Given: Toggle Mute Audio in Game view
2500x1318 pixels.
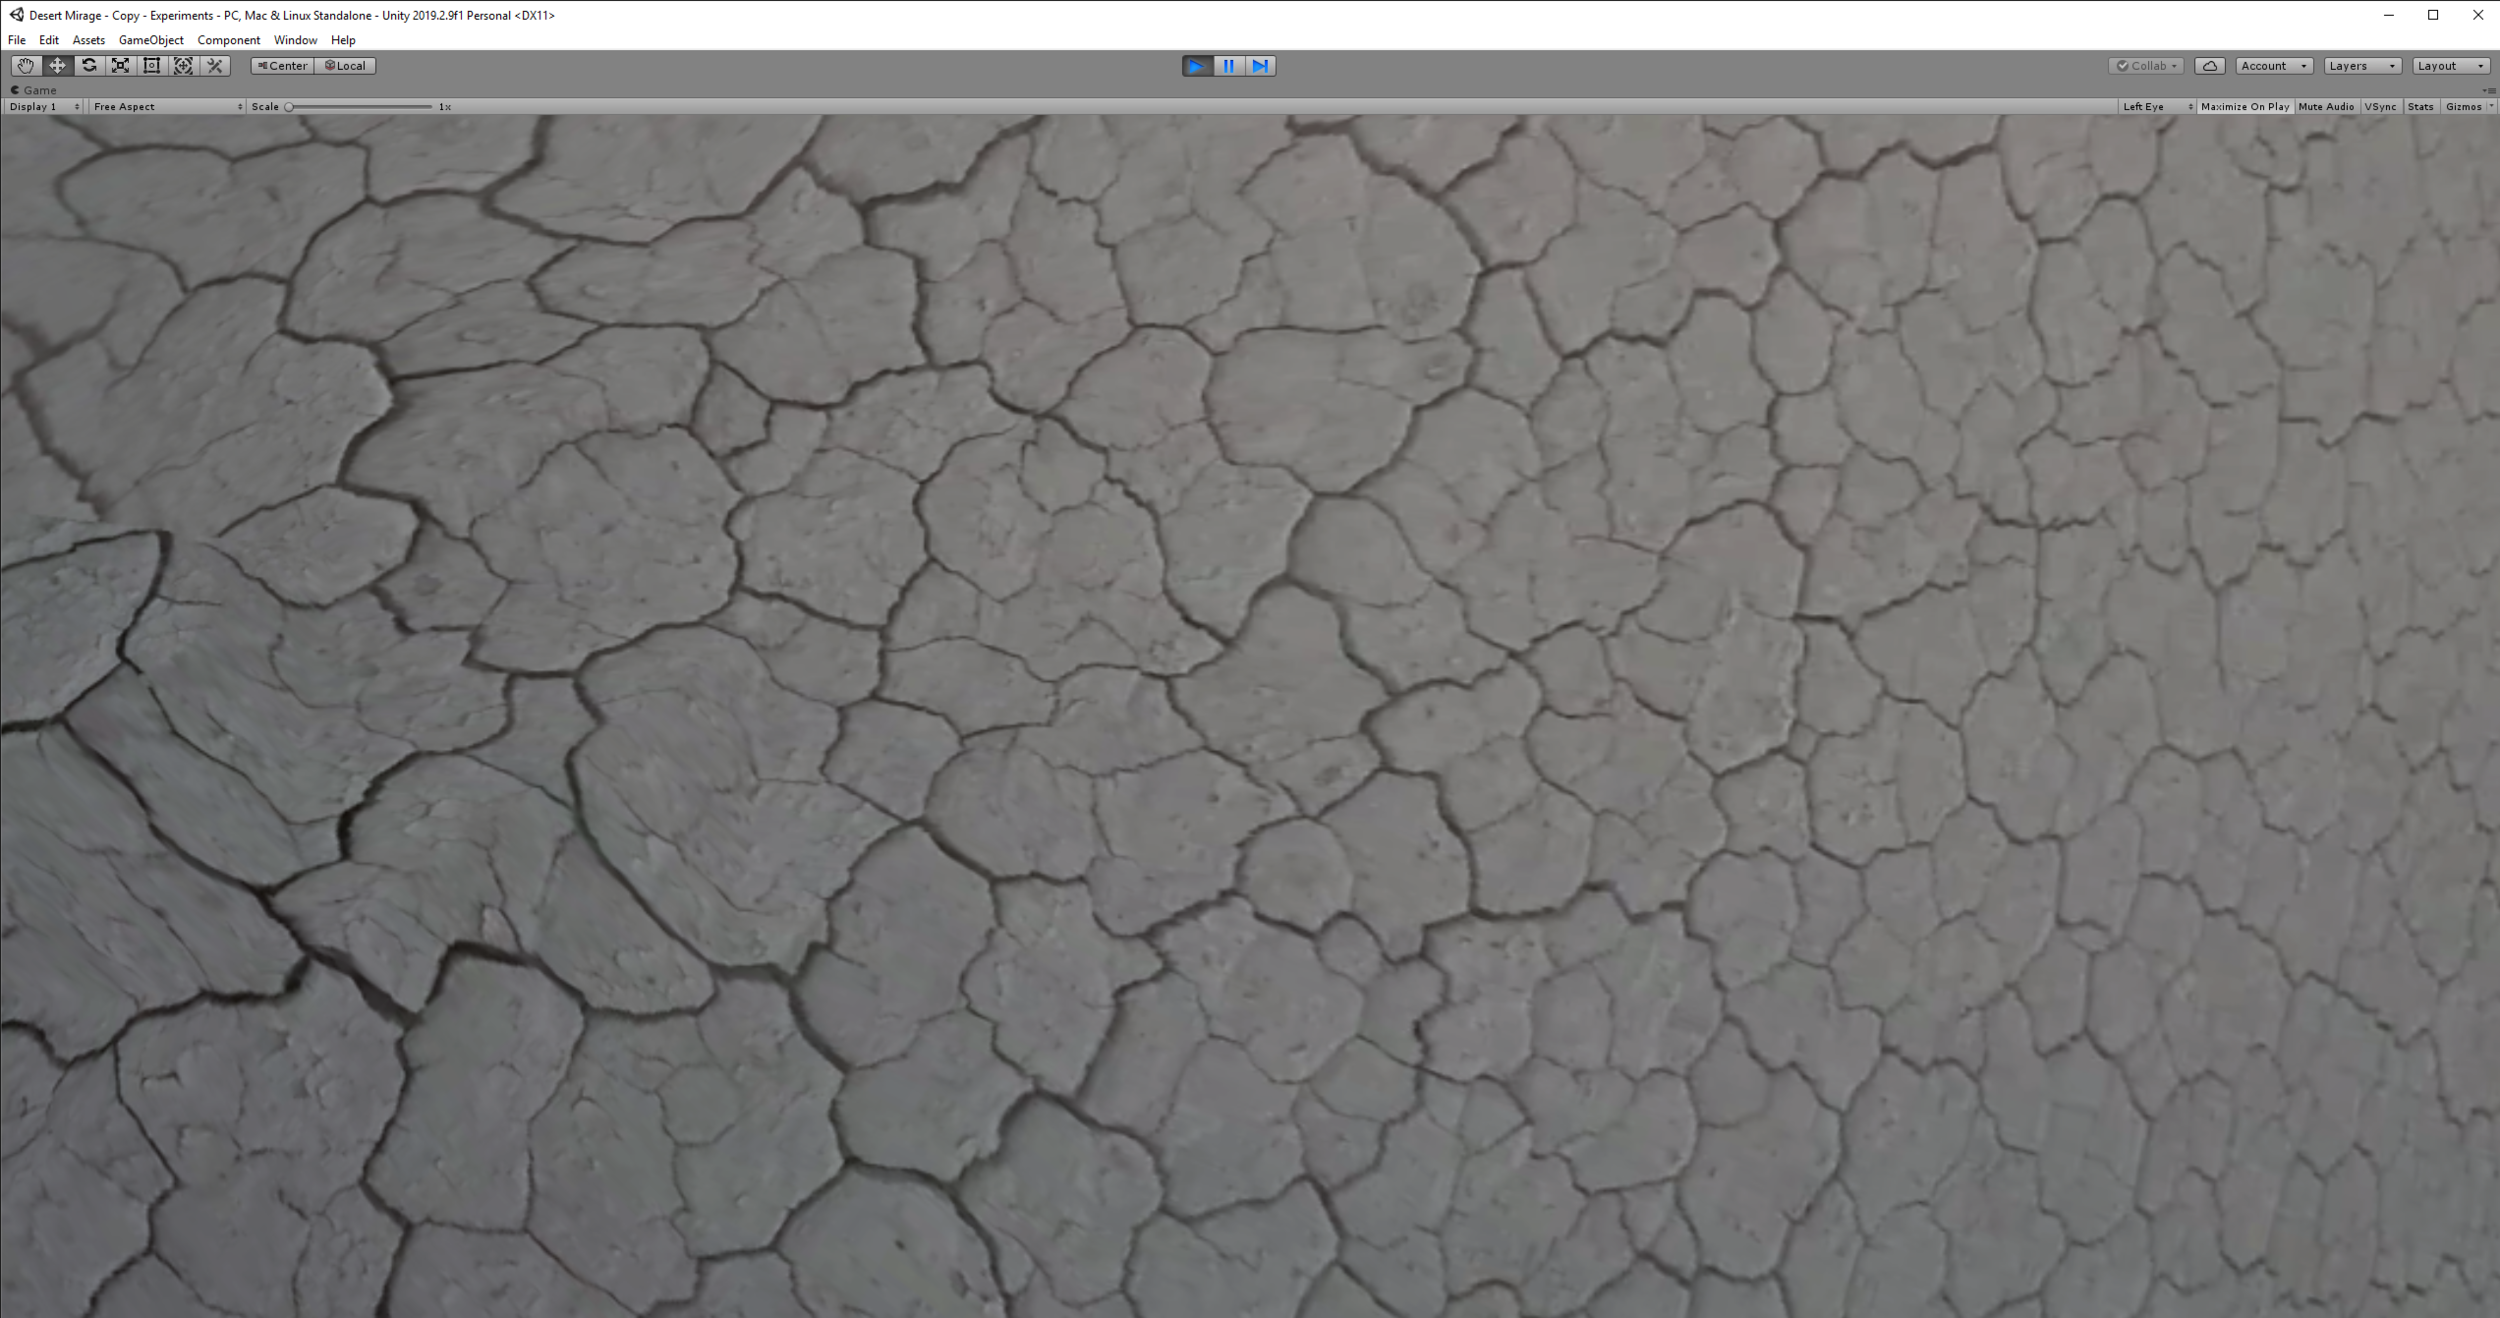Looking at the screenshot, I should pyautogui.click(x=2326, y=107).
